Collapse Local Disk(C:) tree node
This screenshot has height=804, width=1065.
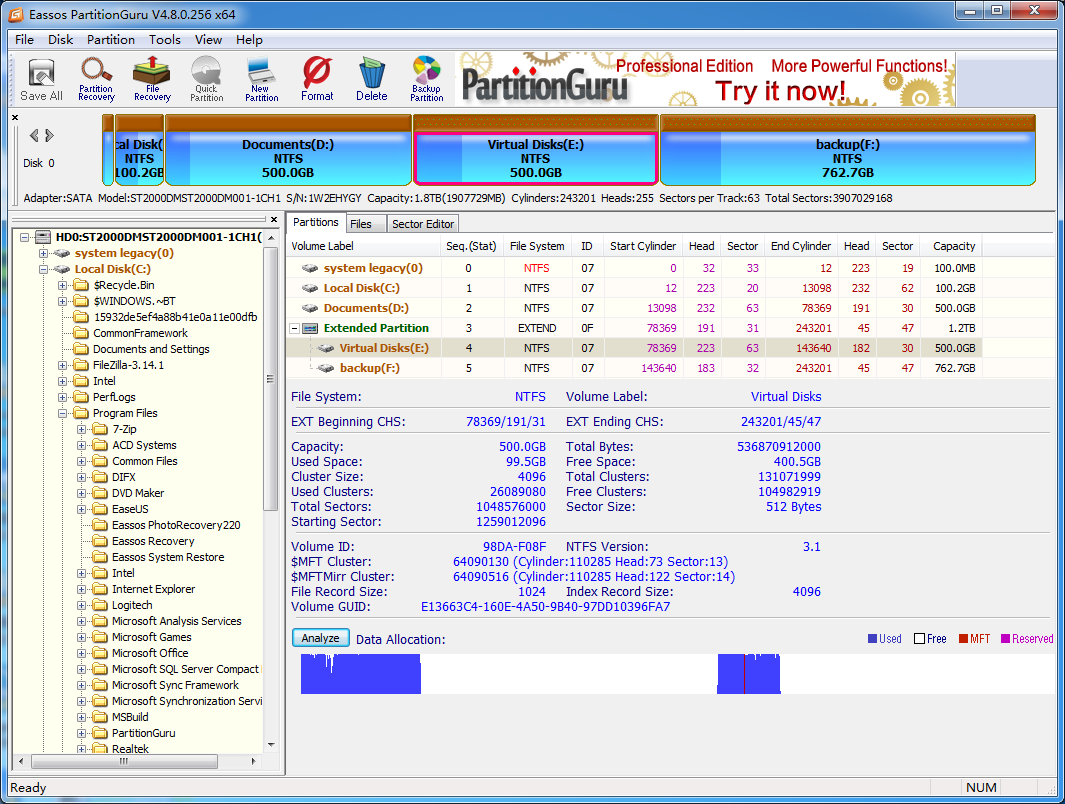[43, 269]
